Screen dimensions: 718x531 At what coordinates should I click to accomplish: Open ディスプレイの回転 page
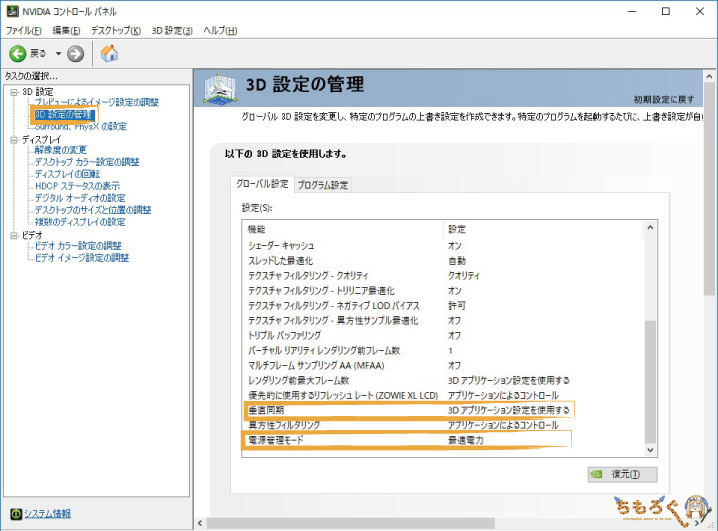[67, 173]
